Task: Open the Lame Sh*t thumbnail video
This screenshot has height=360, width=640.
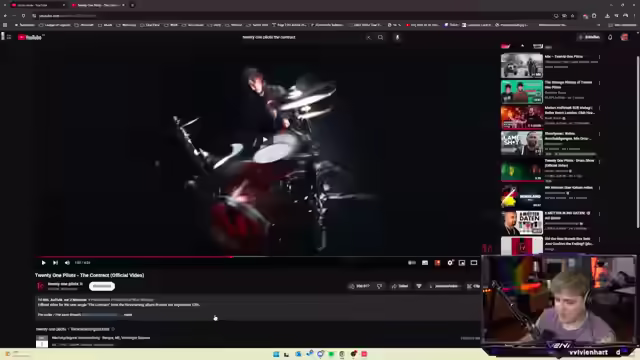Action: click(522, 143)
